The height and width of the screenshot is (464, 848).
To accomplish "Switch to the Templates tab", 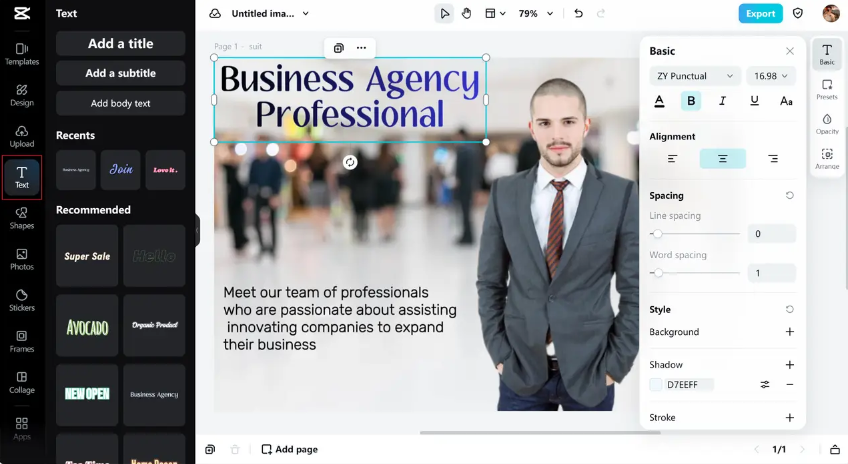I will point(22,54).
